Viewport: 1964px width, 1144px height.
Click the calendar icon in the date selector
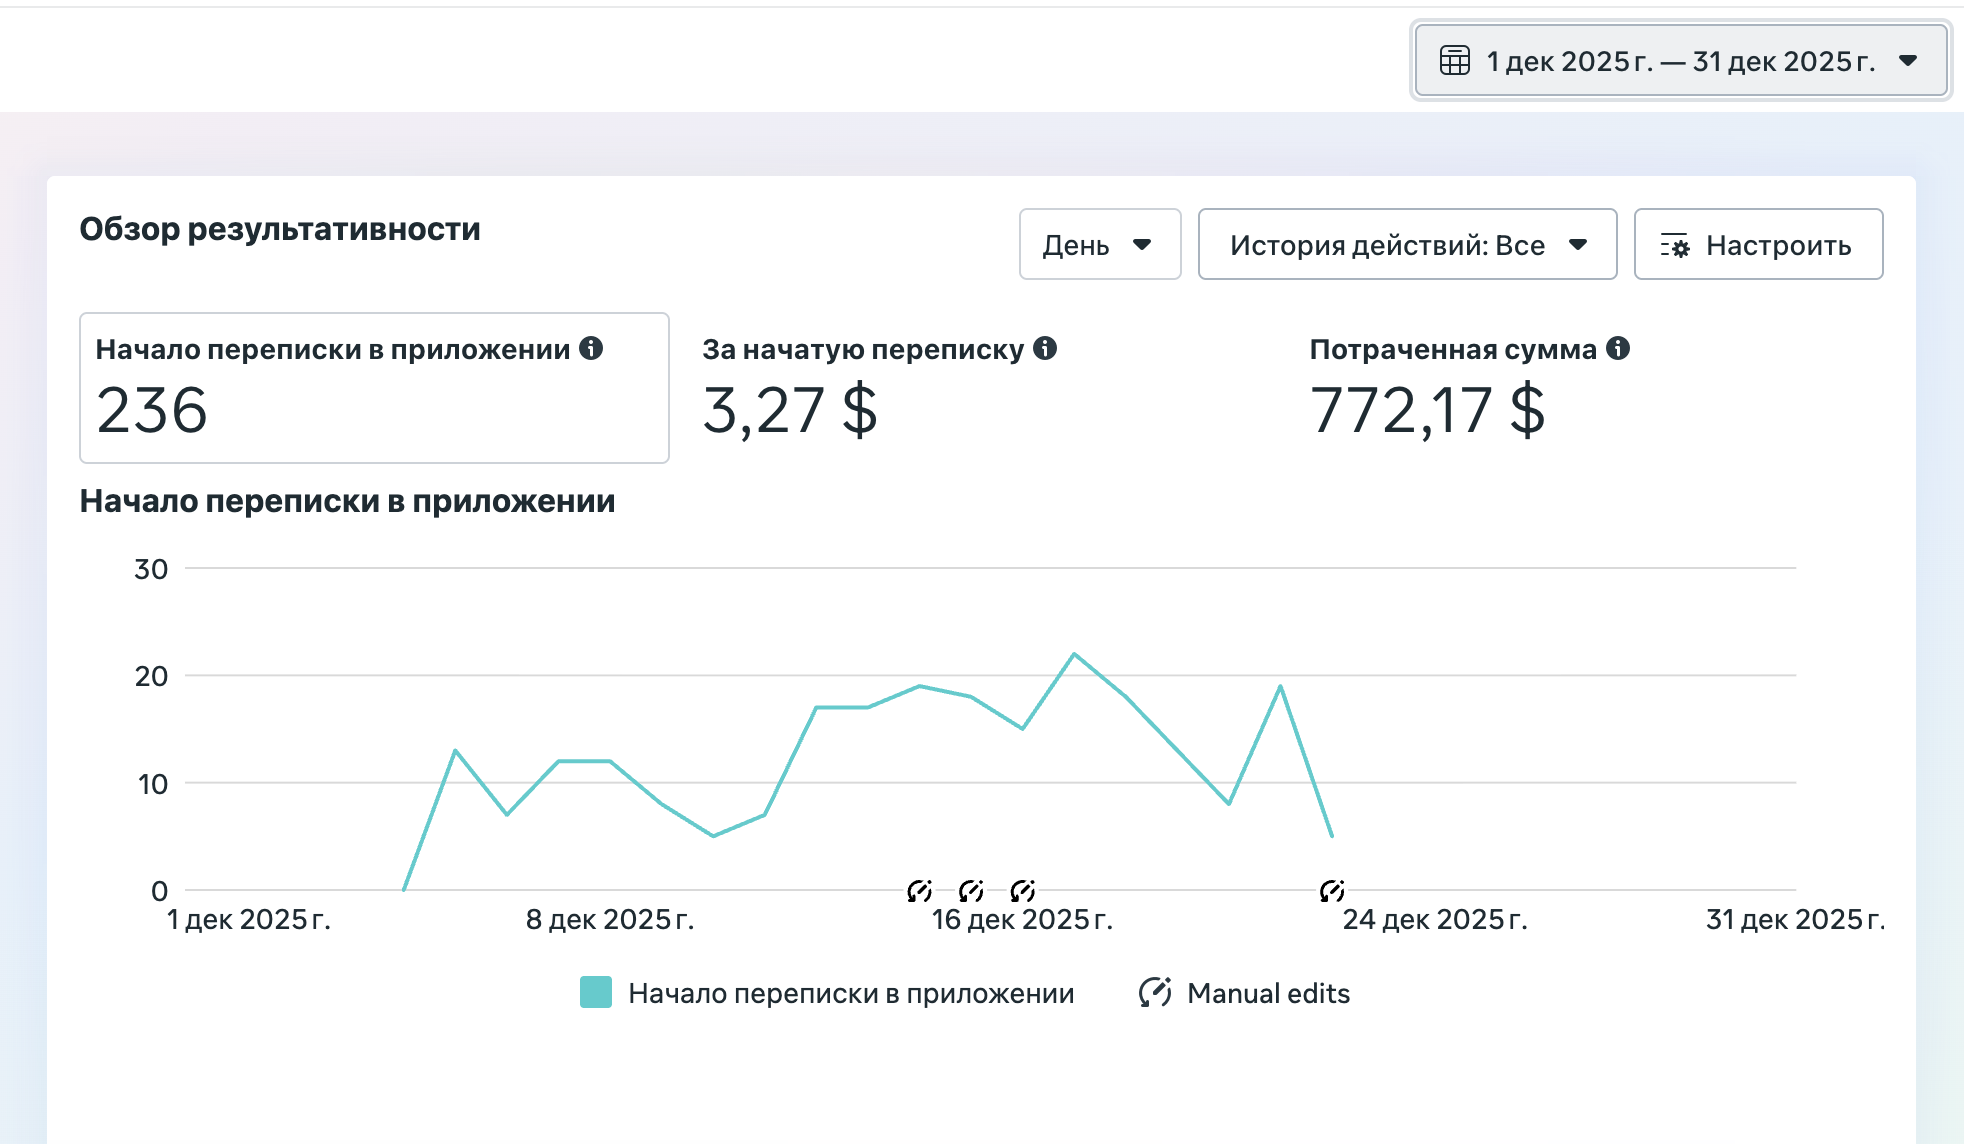[x=1455, y=61]
